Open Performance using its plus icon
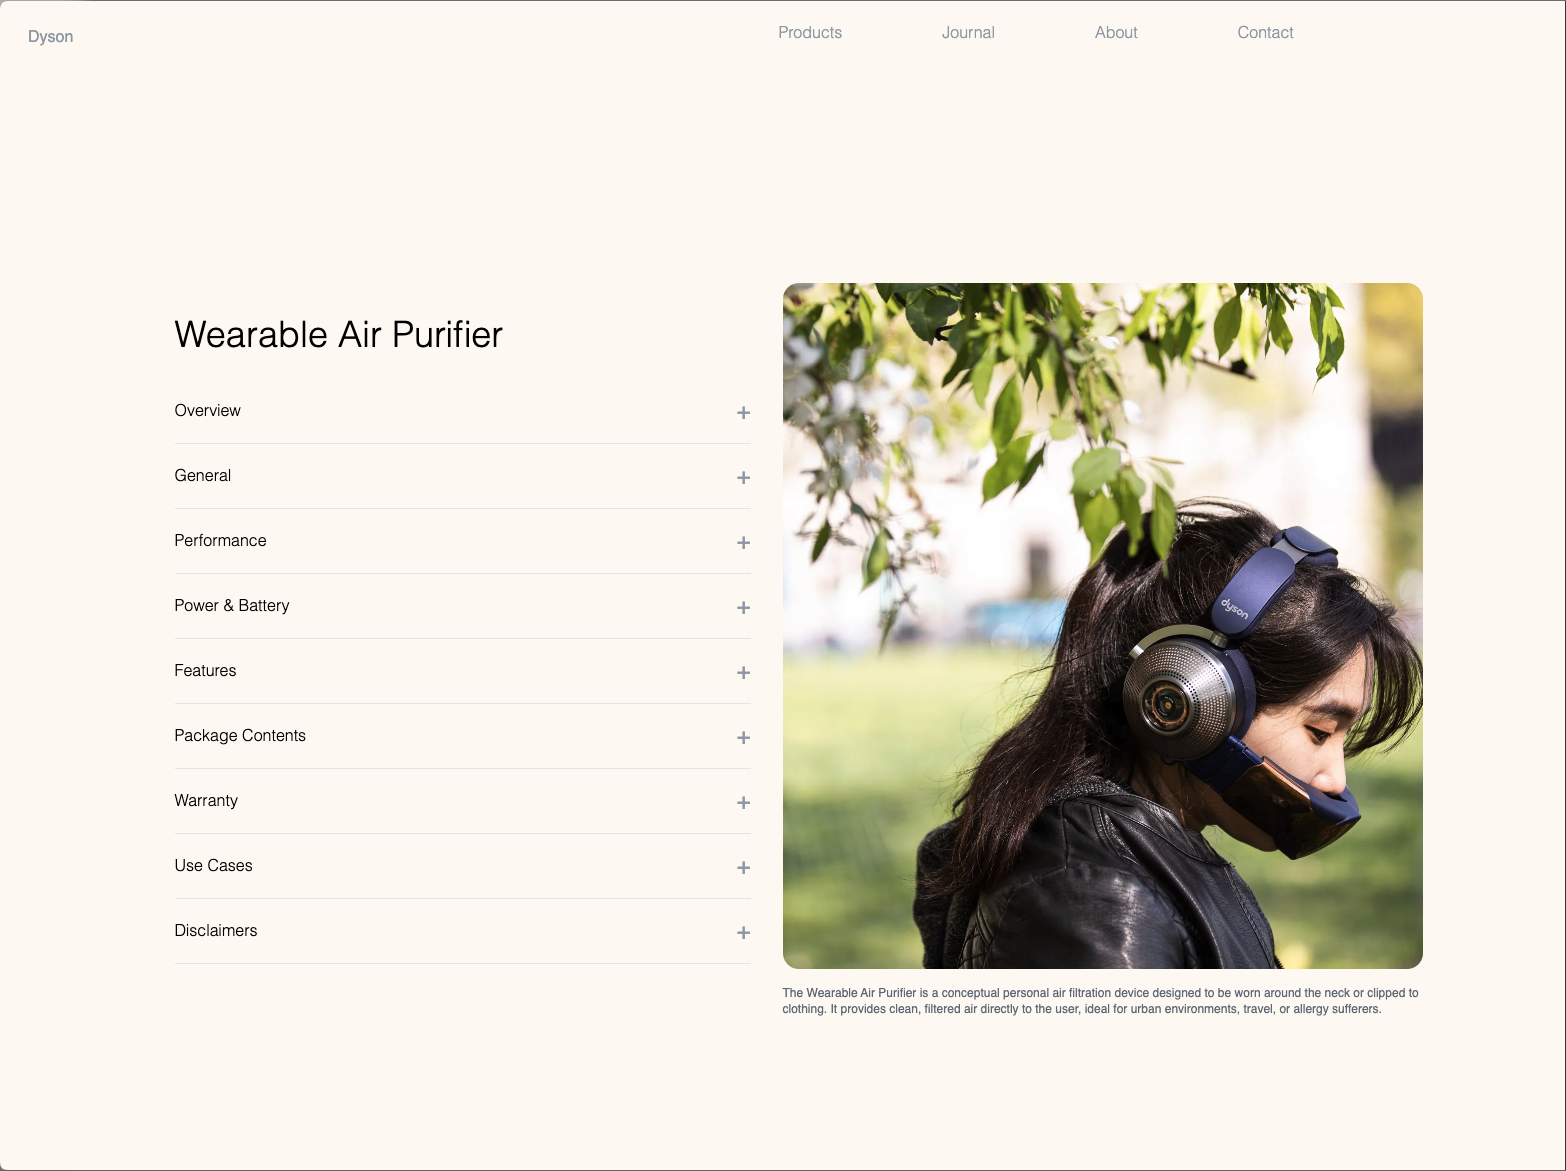This screenshot has height=1171, width=1566. tap(743, 542)
